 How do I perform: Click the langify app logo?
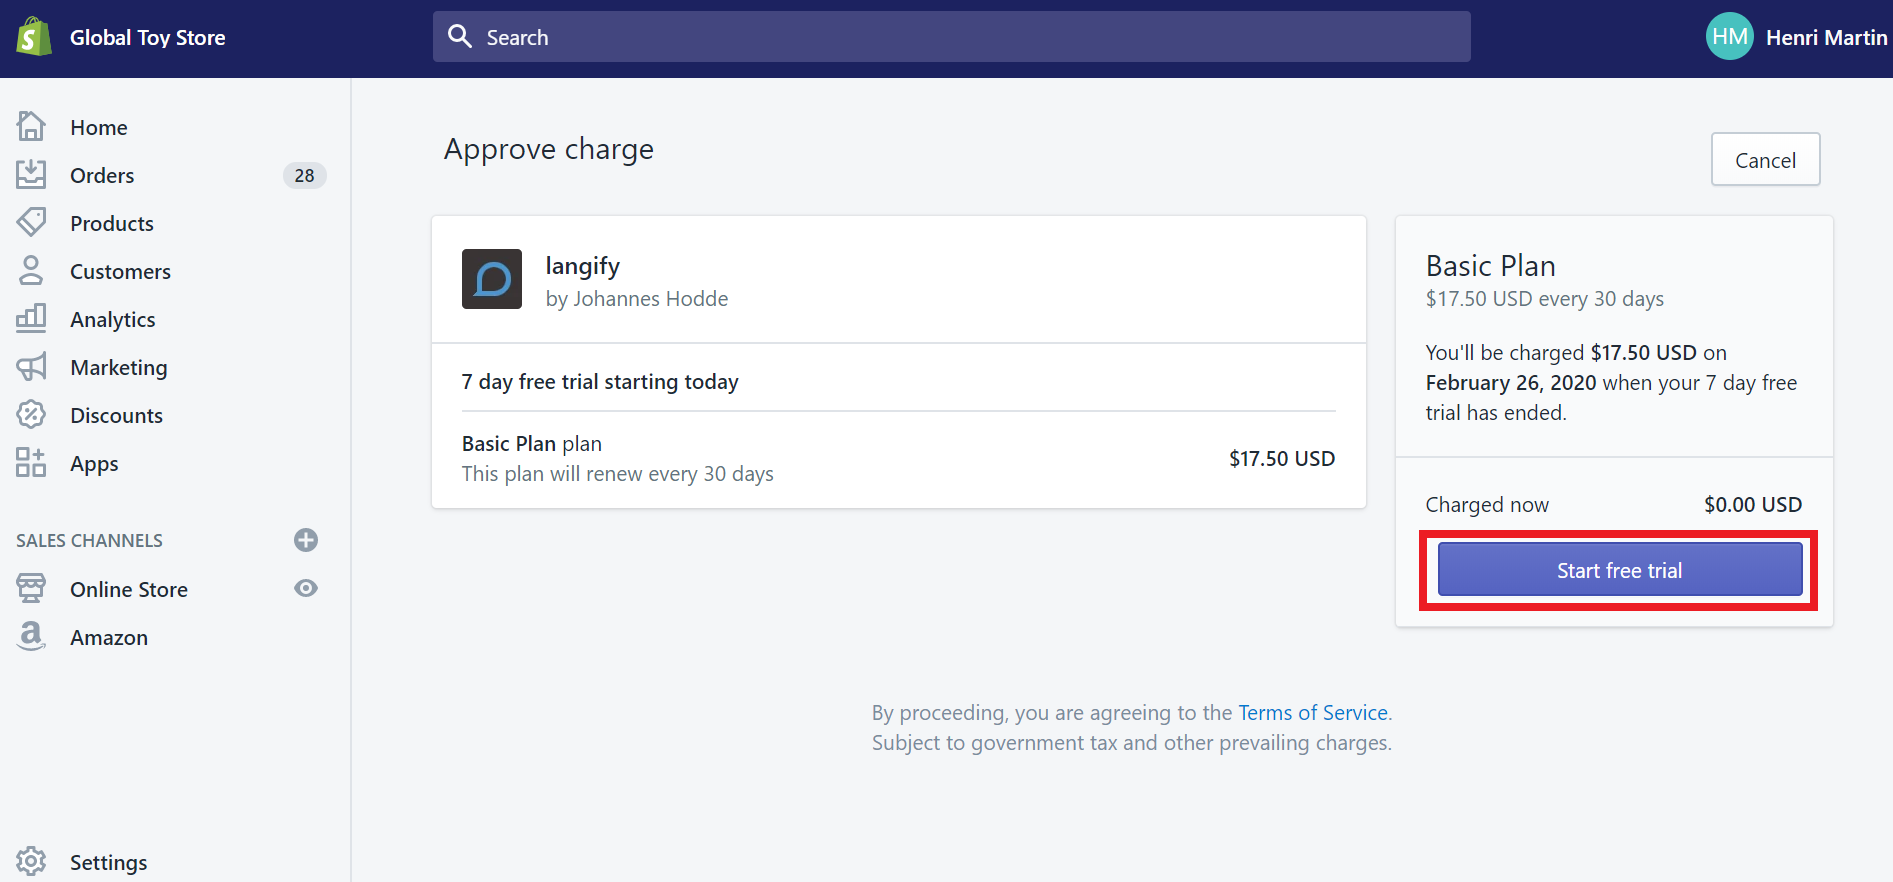(x=492, y=279)
